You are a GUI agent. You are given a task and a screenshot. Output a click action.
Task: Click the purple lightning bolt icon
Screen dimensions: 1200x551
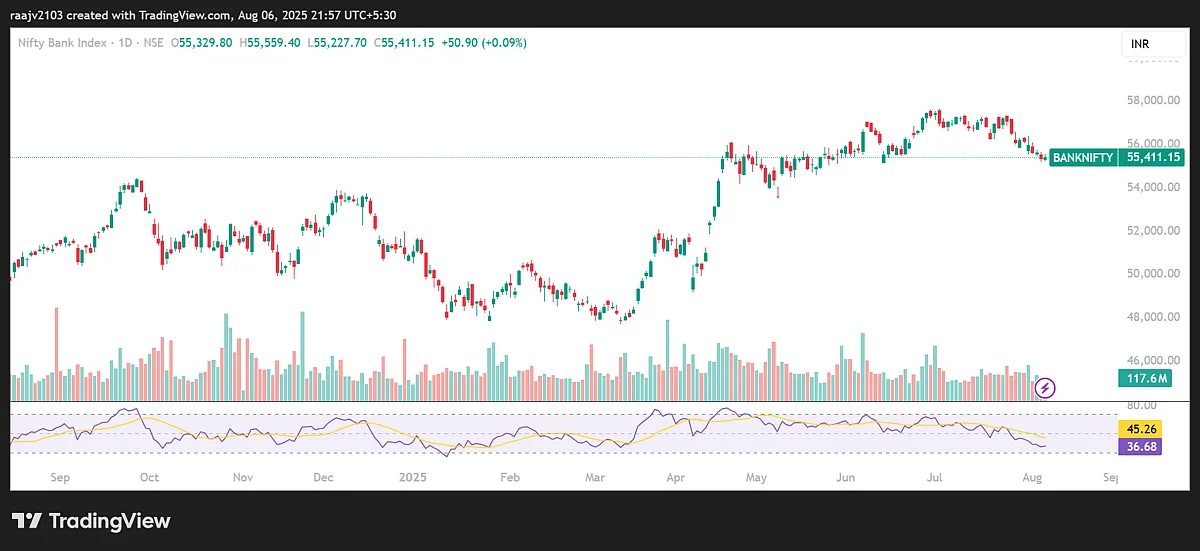tap(1045, 387)
